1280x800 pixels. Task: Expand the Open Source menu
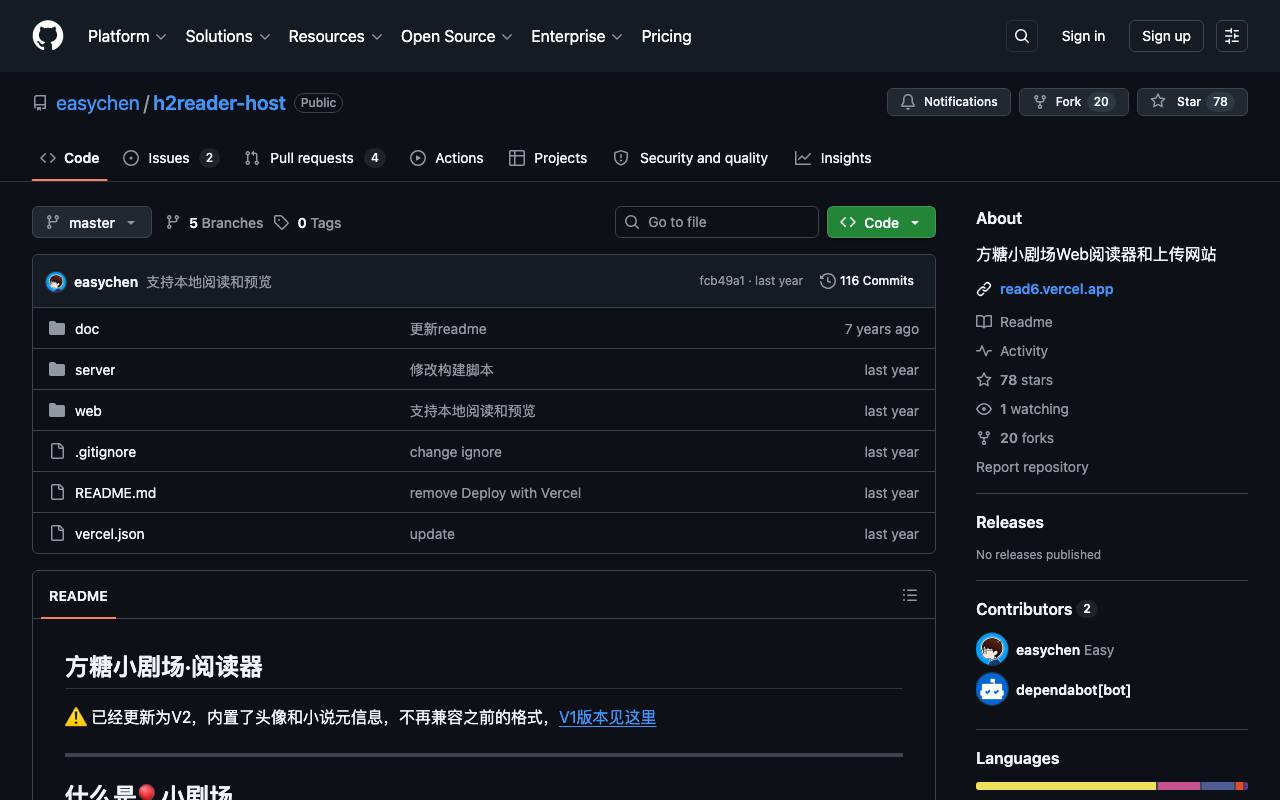[457, 36]
